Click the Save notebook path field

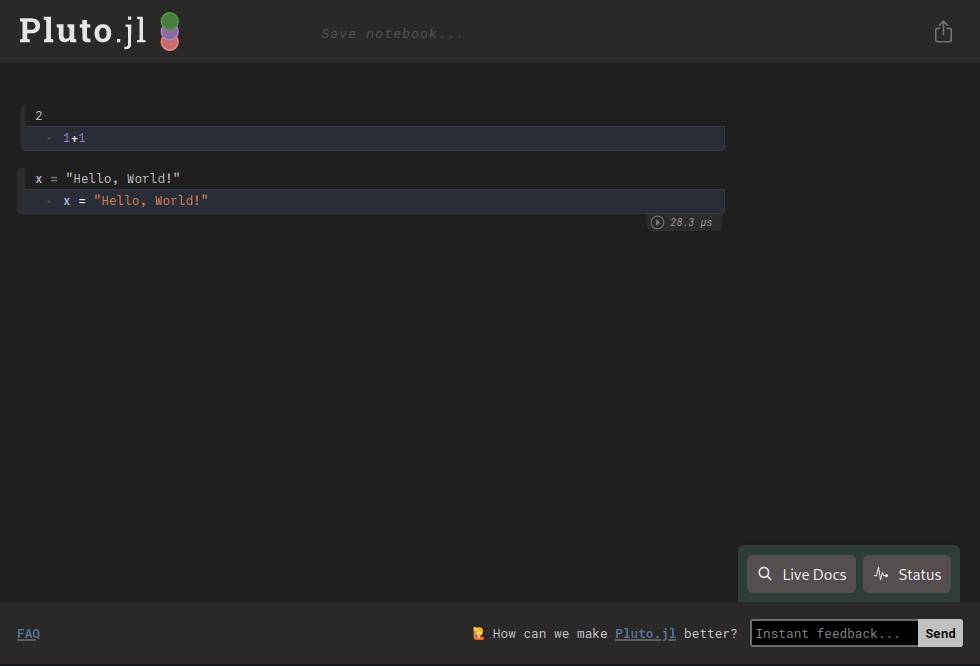[392, 34]
